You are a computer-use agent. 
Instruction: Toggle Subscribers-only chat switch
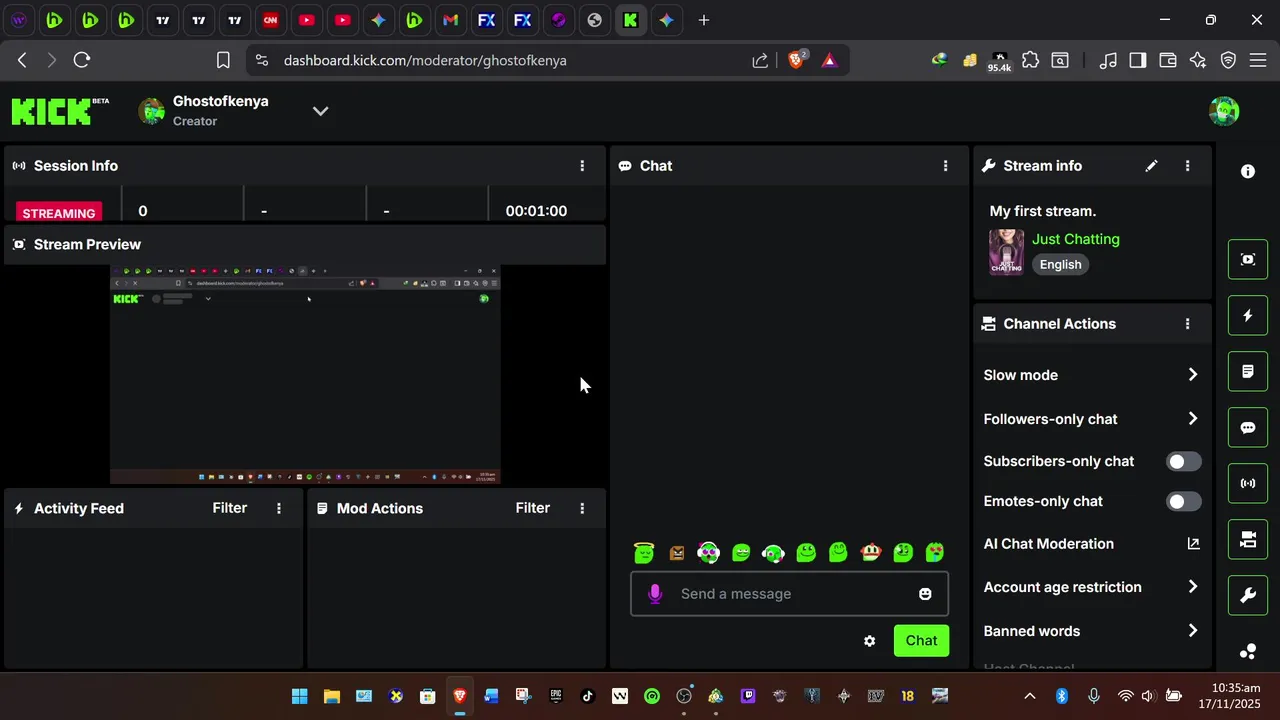coord(1184,462)
